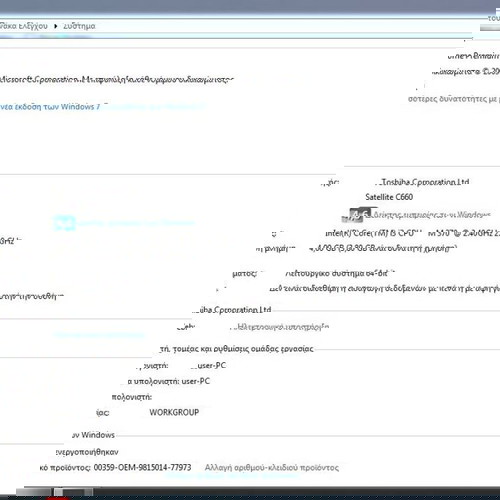500x500 pixels.
Task: Go to Πίνακα Ελέγχου in the breadcrumb
Action: 24,26
